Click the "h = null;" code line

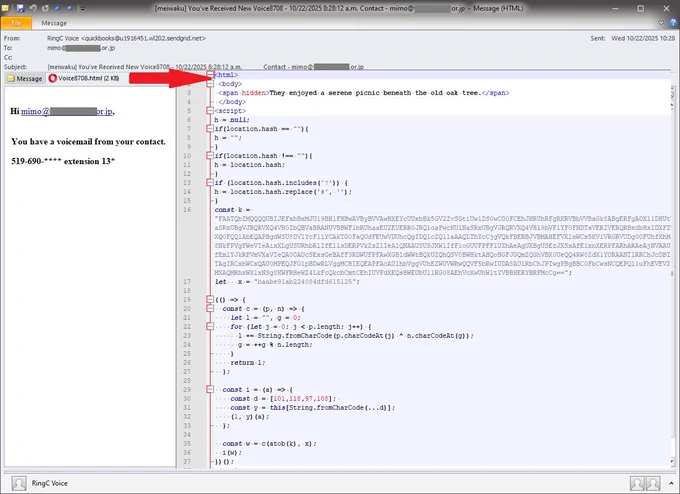pos(232,120)
